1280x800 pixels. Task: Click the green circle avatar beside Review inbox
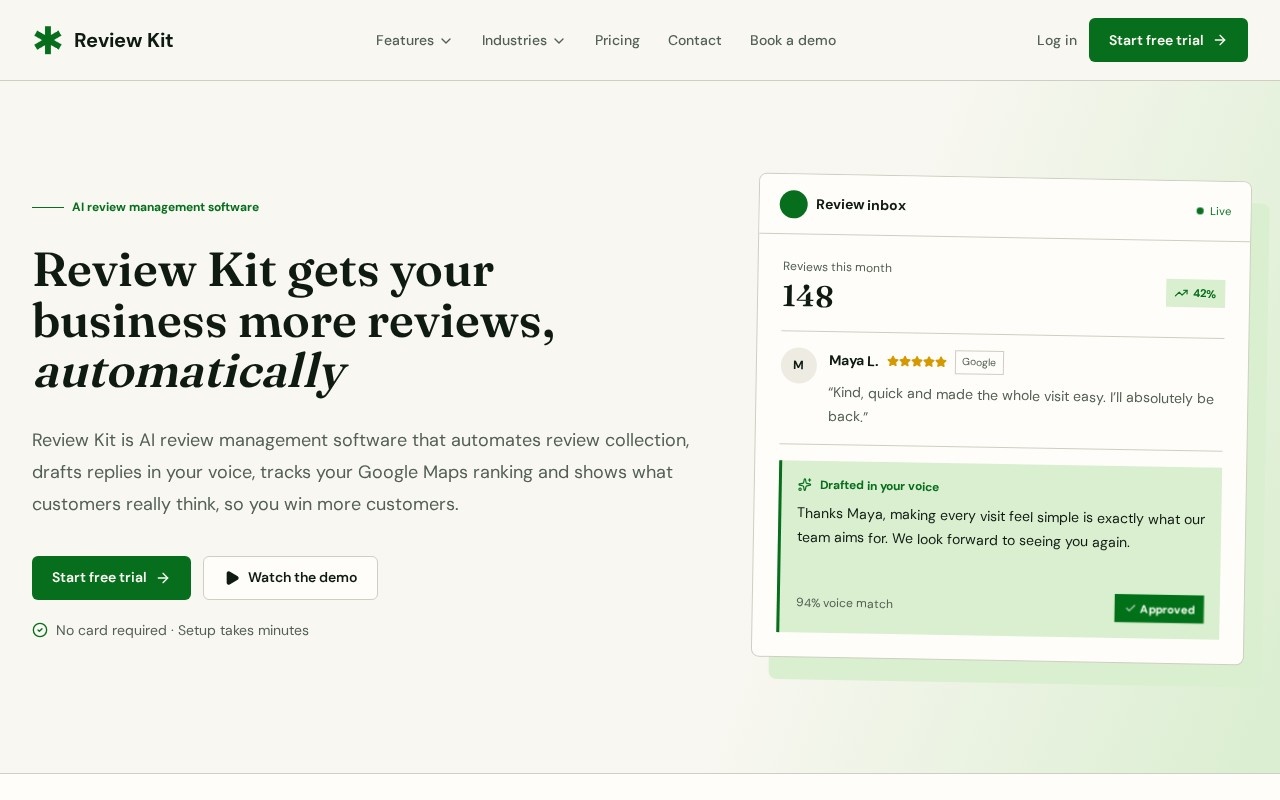click(794, 204)
